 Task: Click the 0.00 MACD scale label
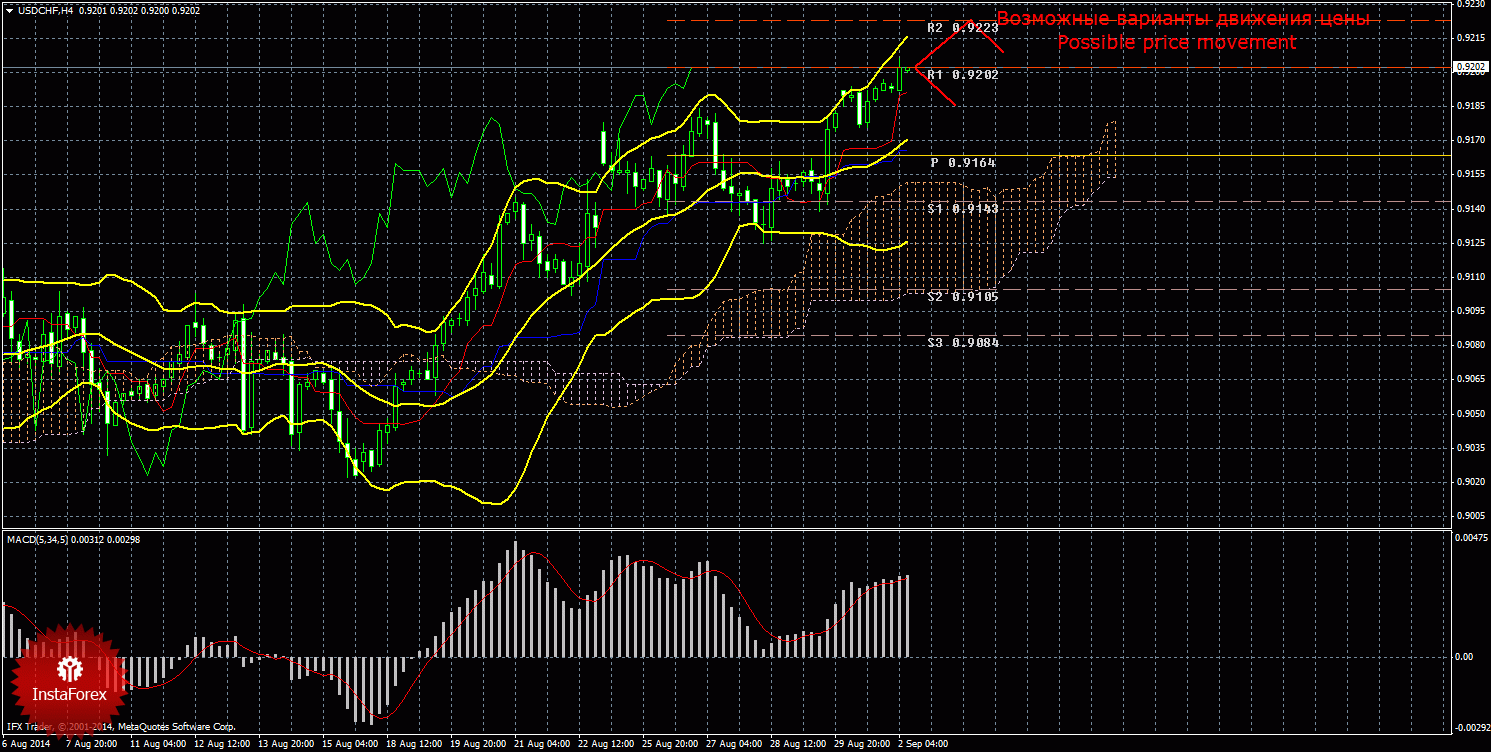pyautogui.click(x=1464, y=657)
